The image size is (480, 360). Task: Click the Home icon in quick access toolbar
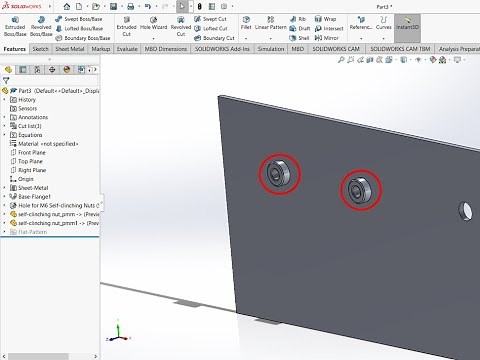pyautogui.click(x=67, y=6)
